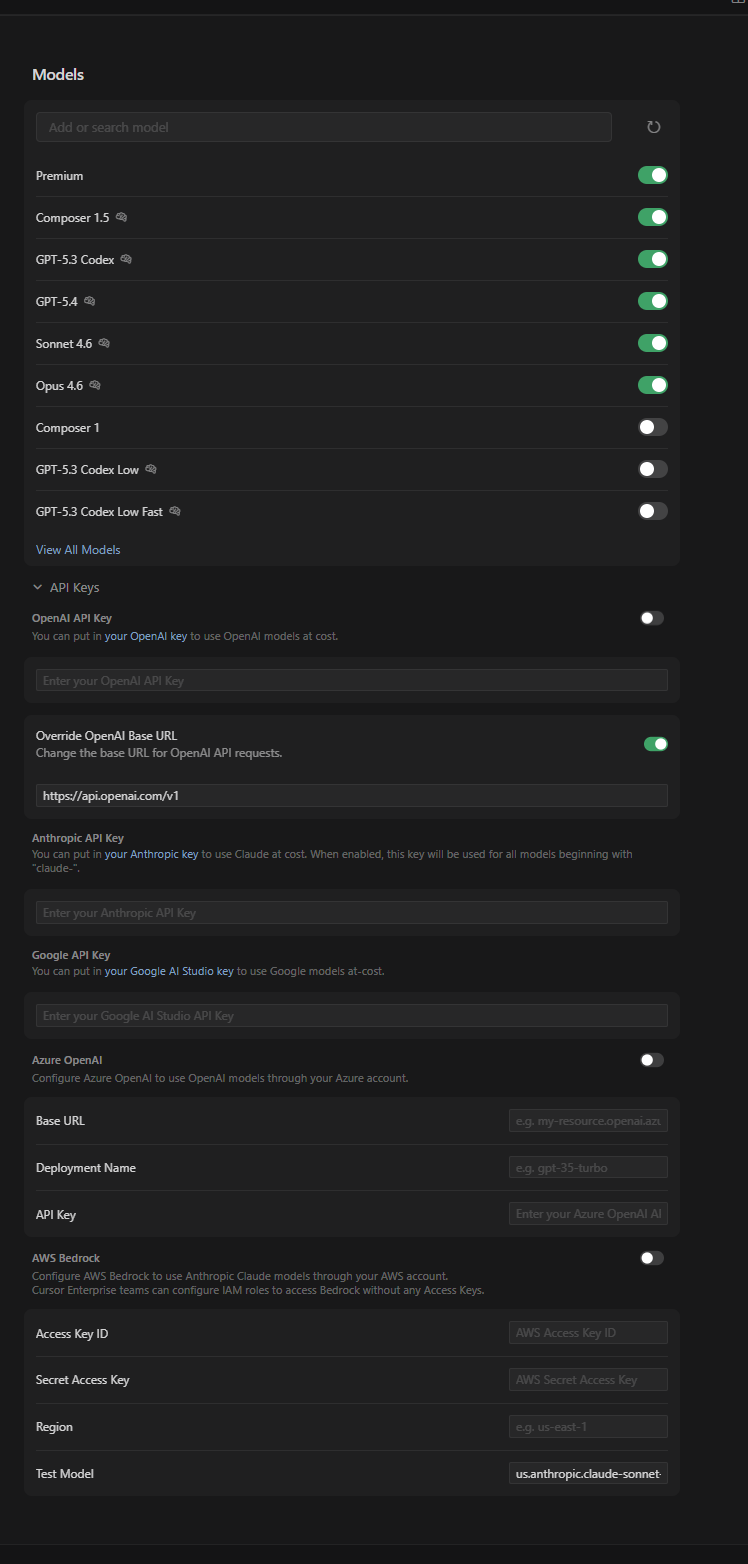748x1564 pixels.
Task: Click the brain icon beside GPT-5.3 Codex Low Fast
Action: (x=175, y=511)
